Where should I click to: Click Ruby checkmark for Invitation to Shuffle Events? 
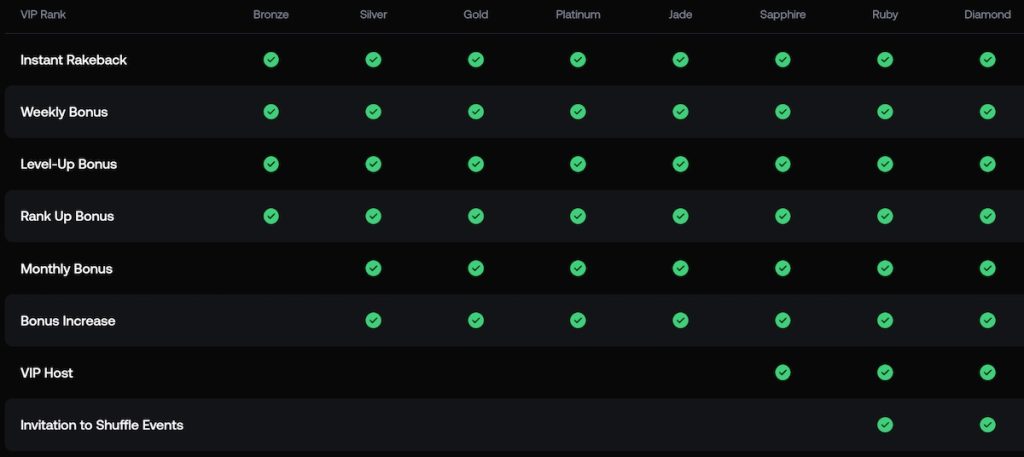coord(885,425)
